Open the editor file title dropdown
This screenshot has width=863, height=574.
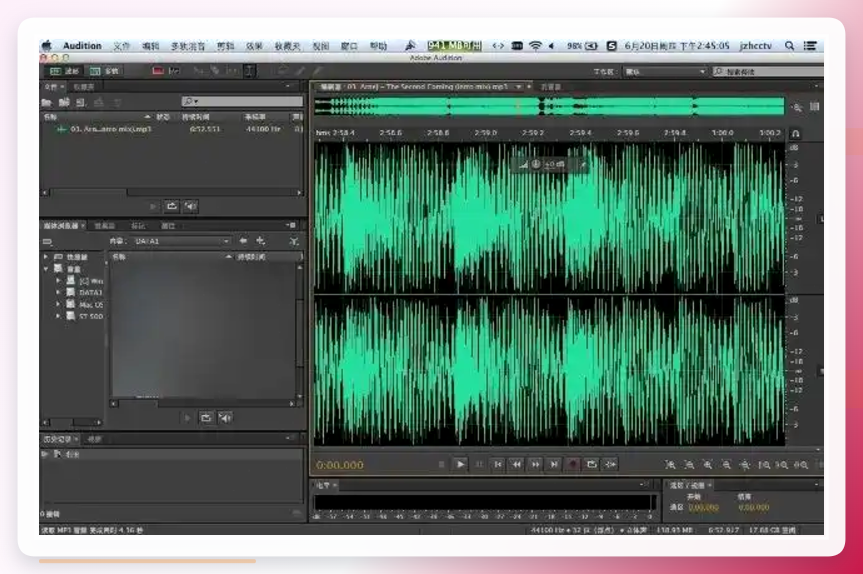(518, 87)
